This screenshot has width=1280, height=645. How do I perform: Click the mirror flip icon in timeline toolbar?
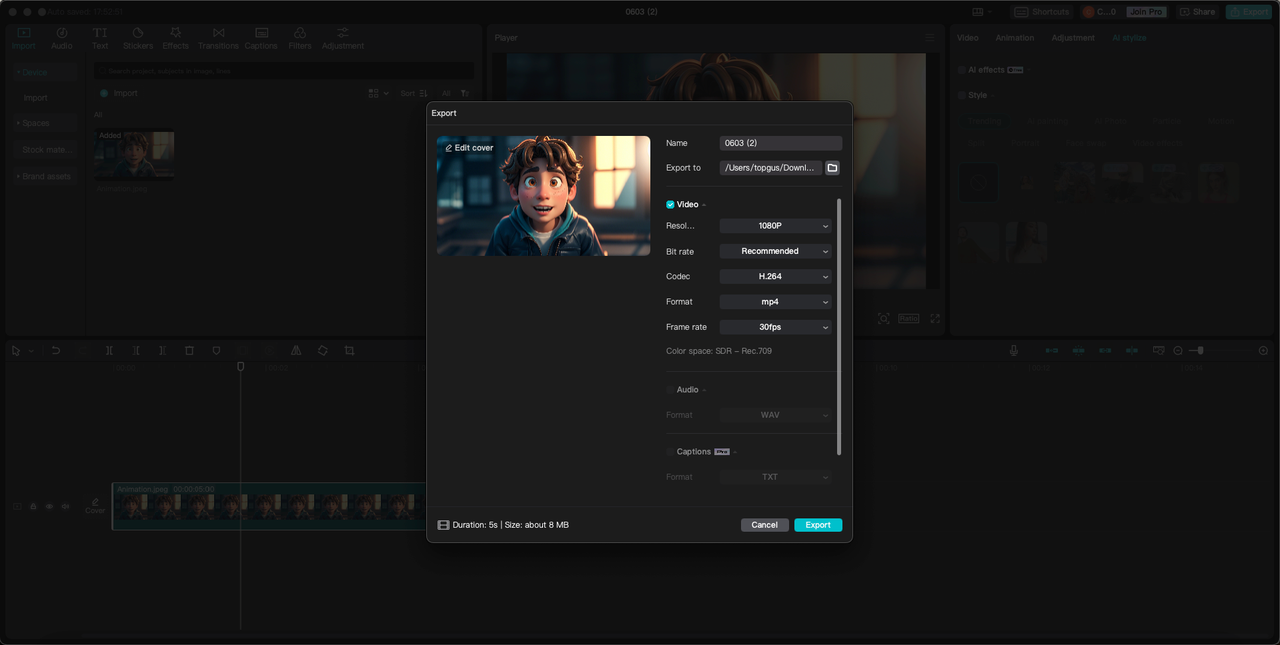296,351
